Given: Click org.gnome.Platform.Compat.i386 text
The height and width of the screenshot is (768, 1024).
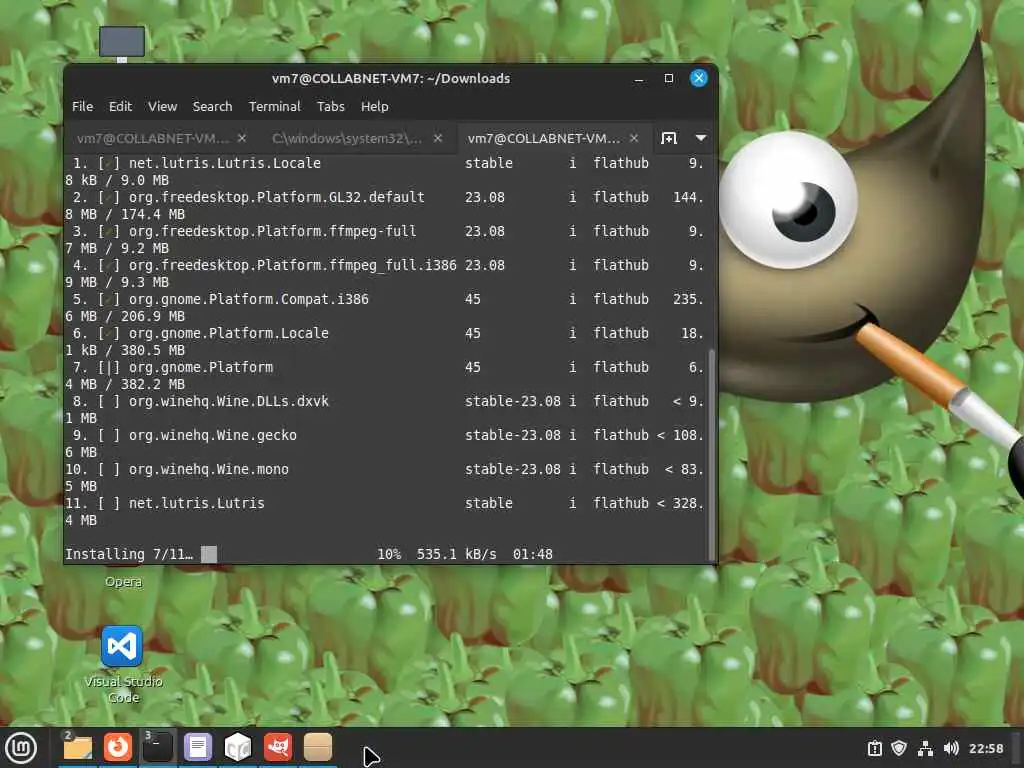Looking at the screenshot, I should point(248,299).
